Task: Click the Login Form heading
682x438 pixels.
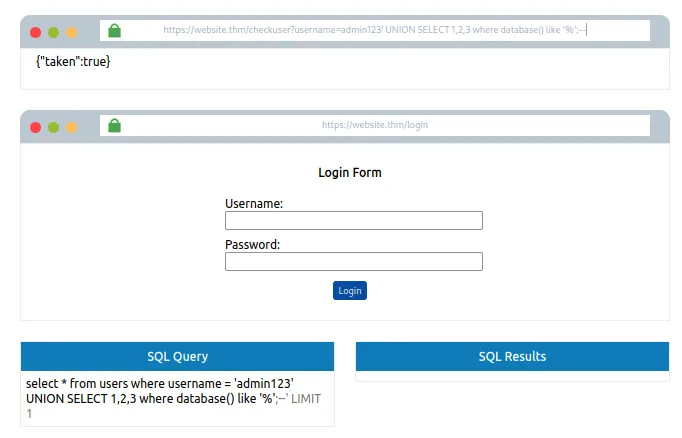Action: tap(350, 172)
